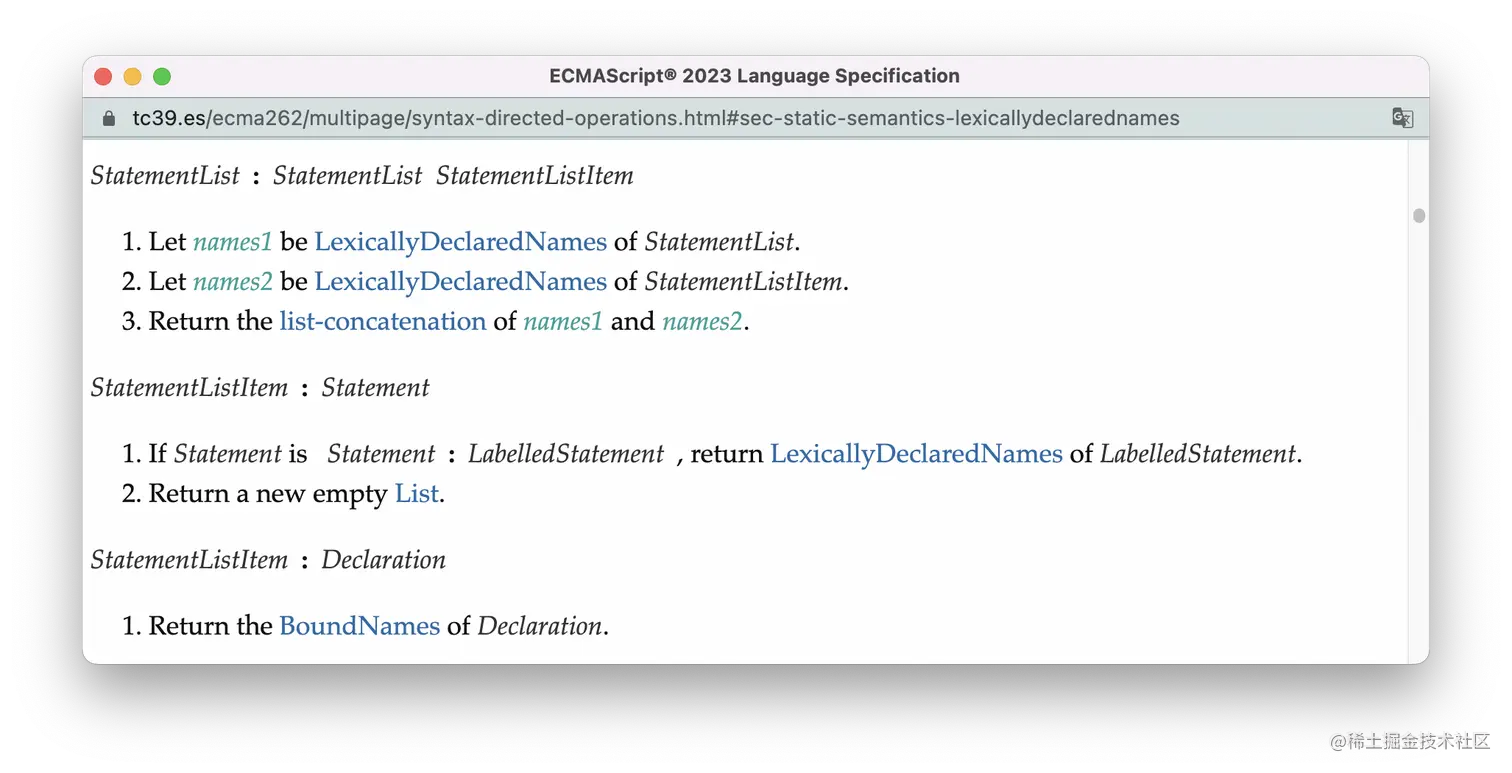Click variable names2 in 'Let names2 be'
This screenshot has width=1512, height=773.
click(x=232, y=282)
